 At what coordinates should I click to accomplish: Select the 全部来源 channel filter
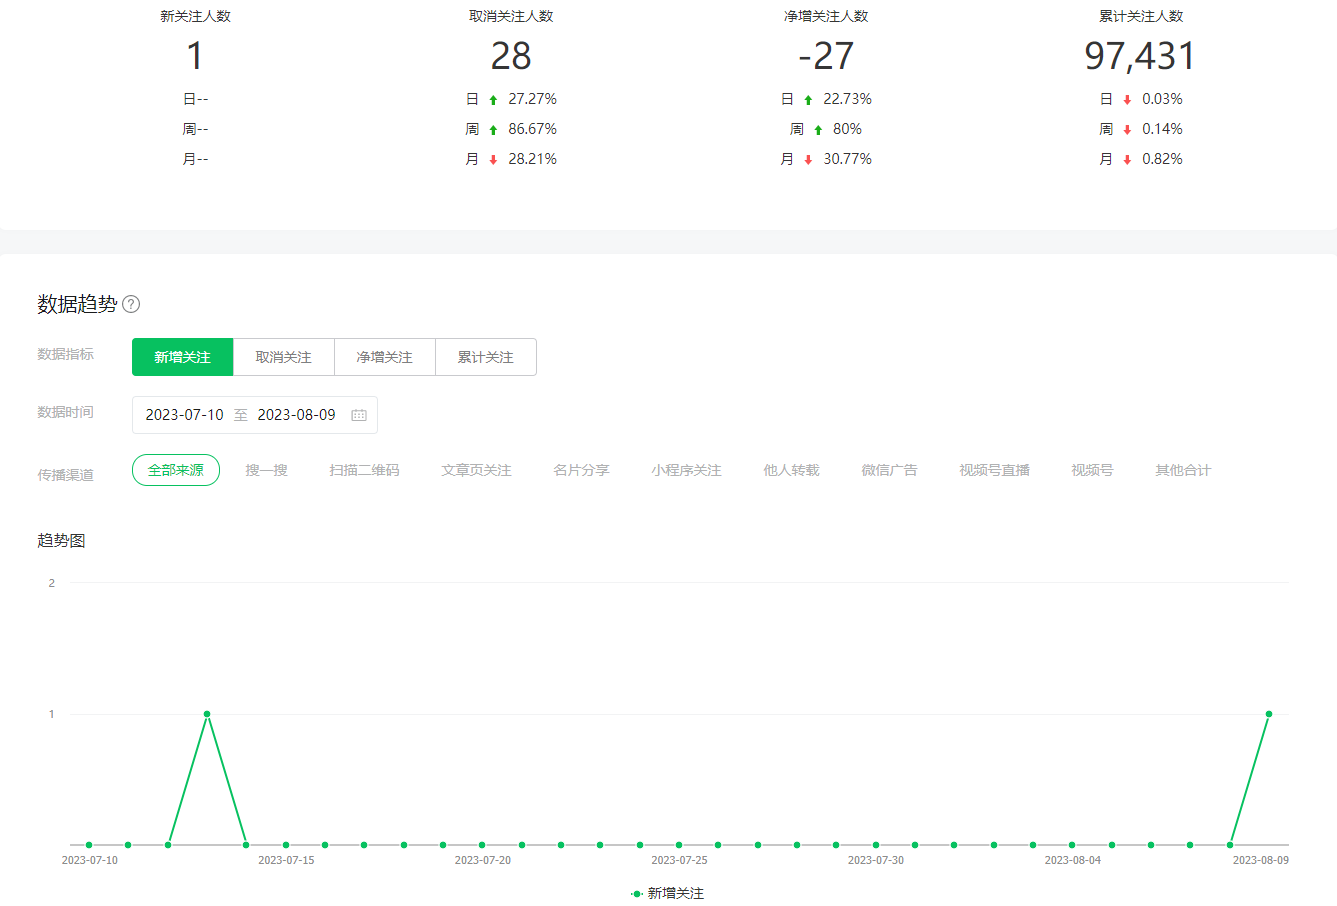click(x=176, y=470)
